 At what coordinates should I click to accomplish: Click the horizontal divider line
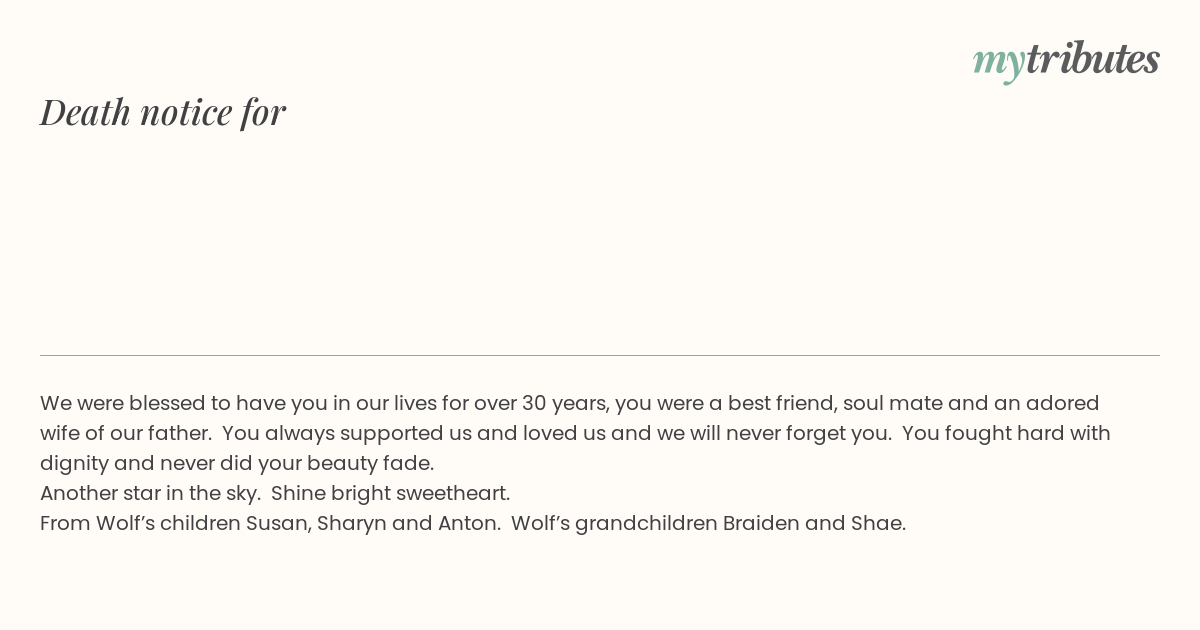coord(600,355)
